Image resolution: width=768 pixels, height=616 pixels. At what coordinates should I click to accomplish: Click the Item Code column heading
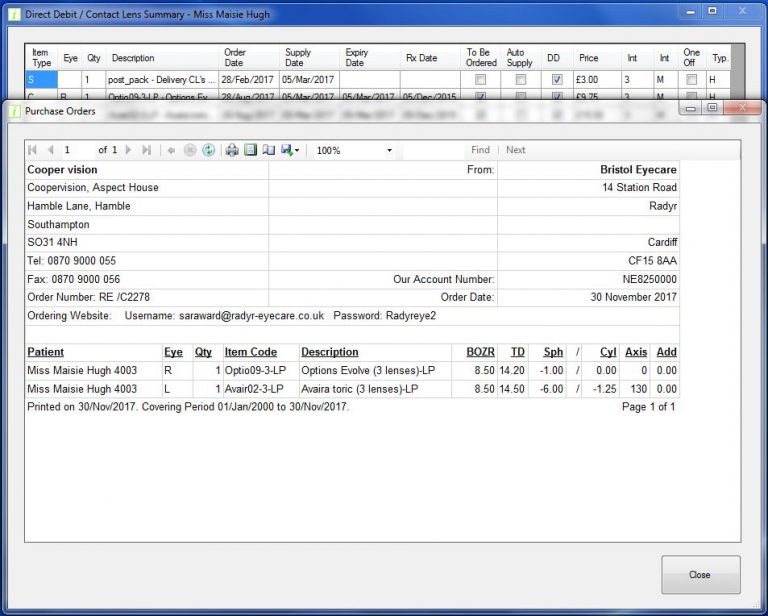point(251,352)
